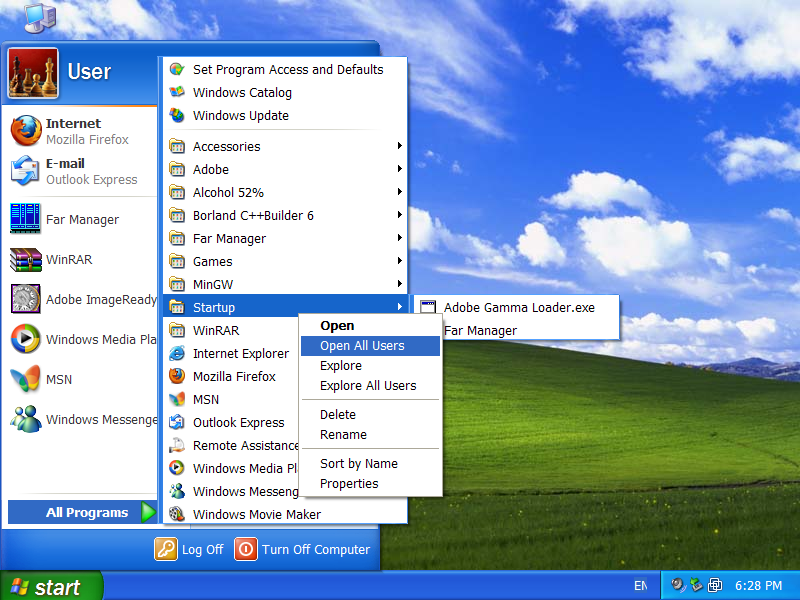Expand the Borland C++Builder 6 submenu arrow

click(400, 215)
